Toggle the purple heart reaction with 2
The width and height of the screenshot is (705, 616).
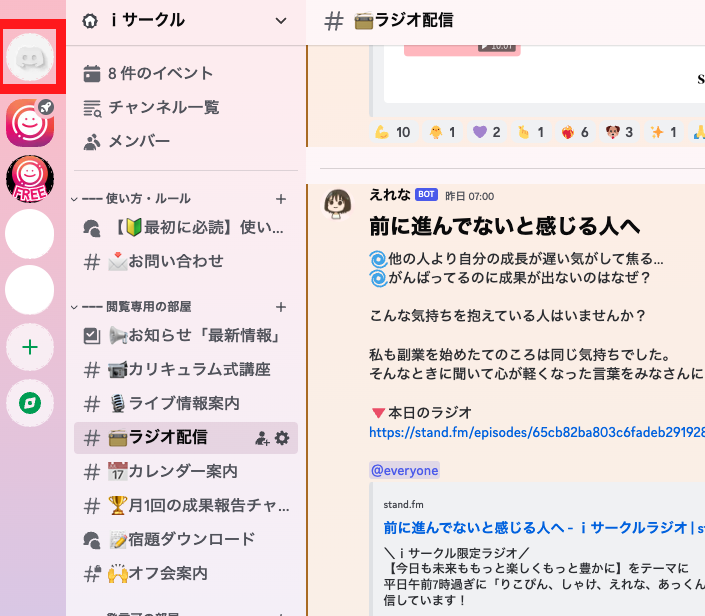tap(487, 132)
